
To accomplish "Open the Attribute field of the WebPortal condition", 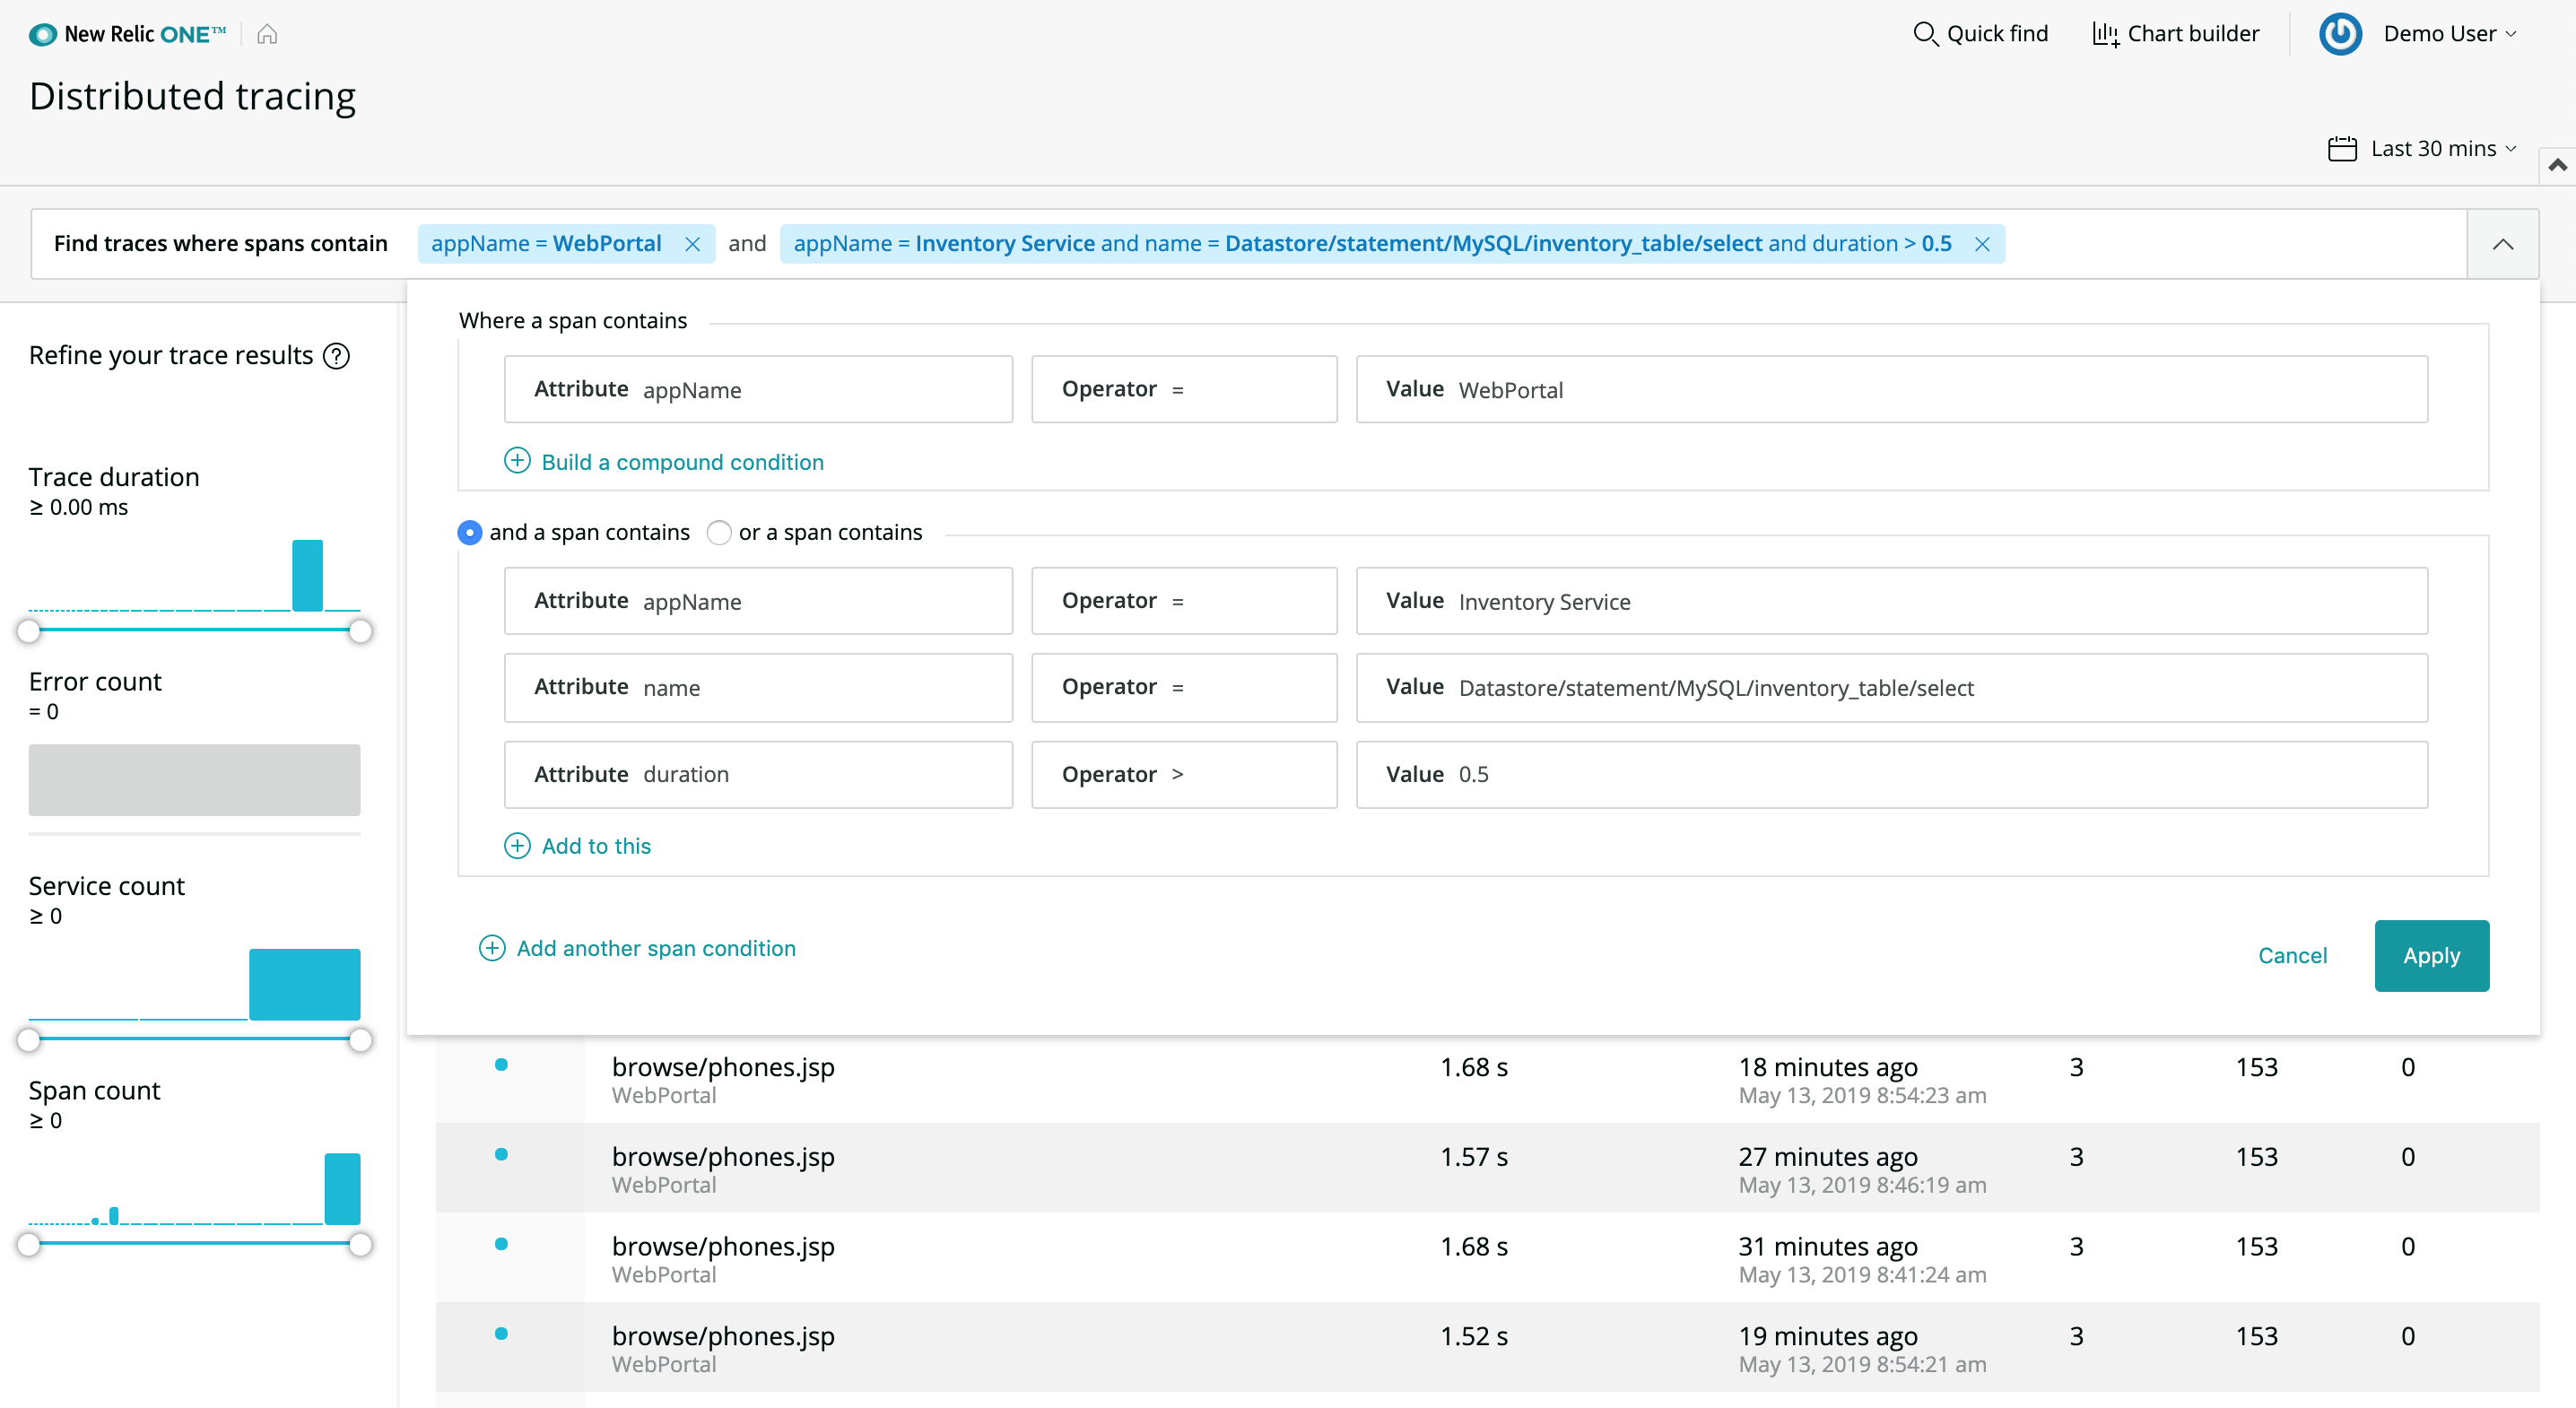I will point(758,389).
